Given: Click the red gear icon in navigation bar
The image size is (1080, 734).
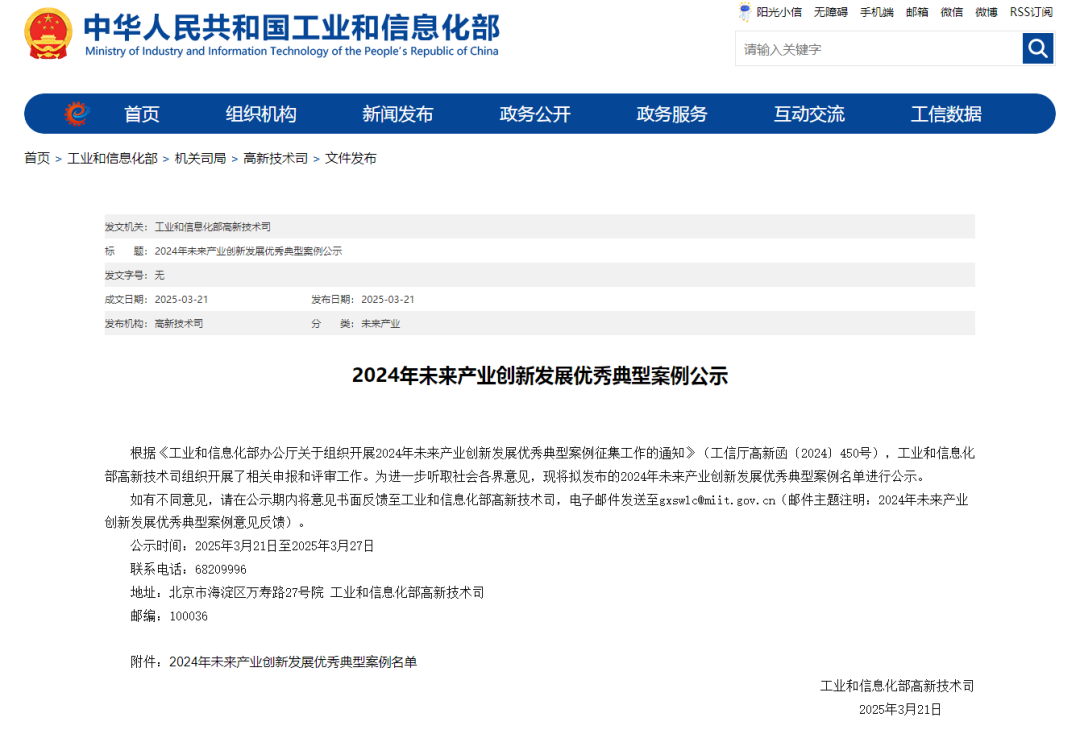Looking at the screenshot, I should (x=76, y=114).
